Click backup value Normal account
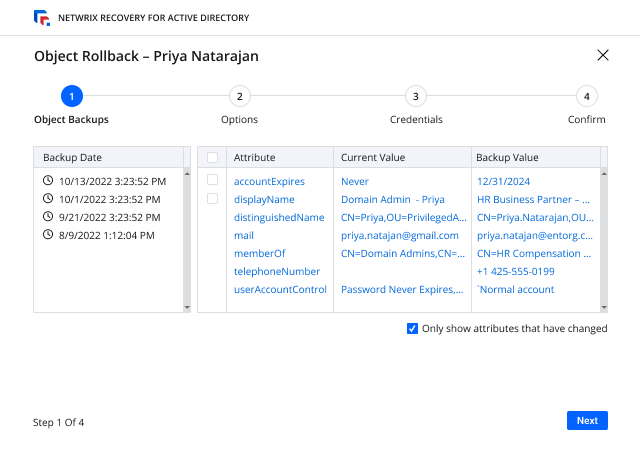 (x=516, y=289)
